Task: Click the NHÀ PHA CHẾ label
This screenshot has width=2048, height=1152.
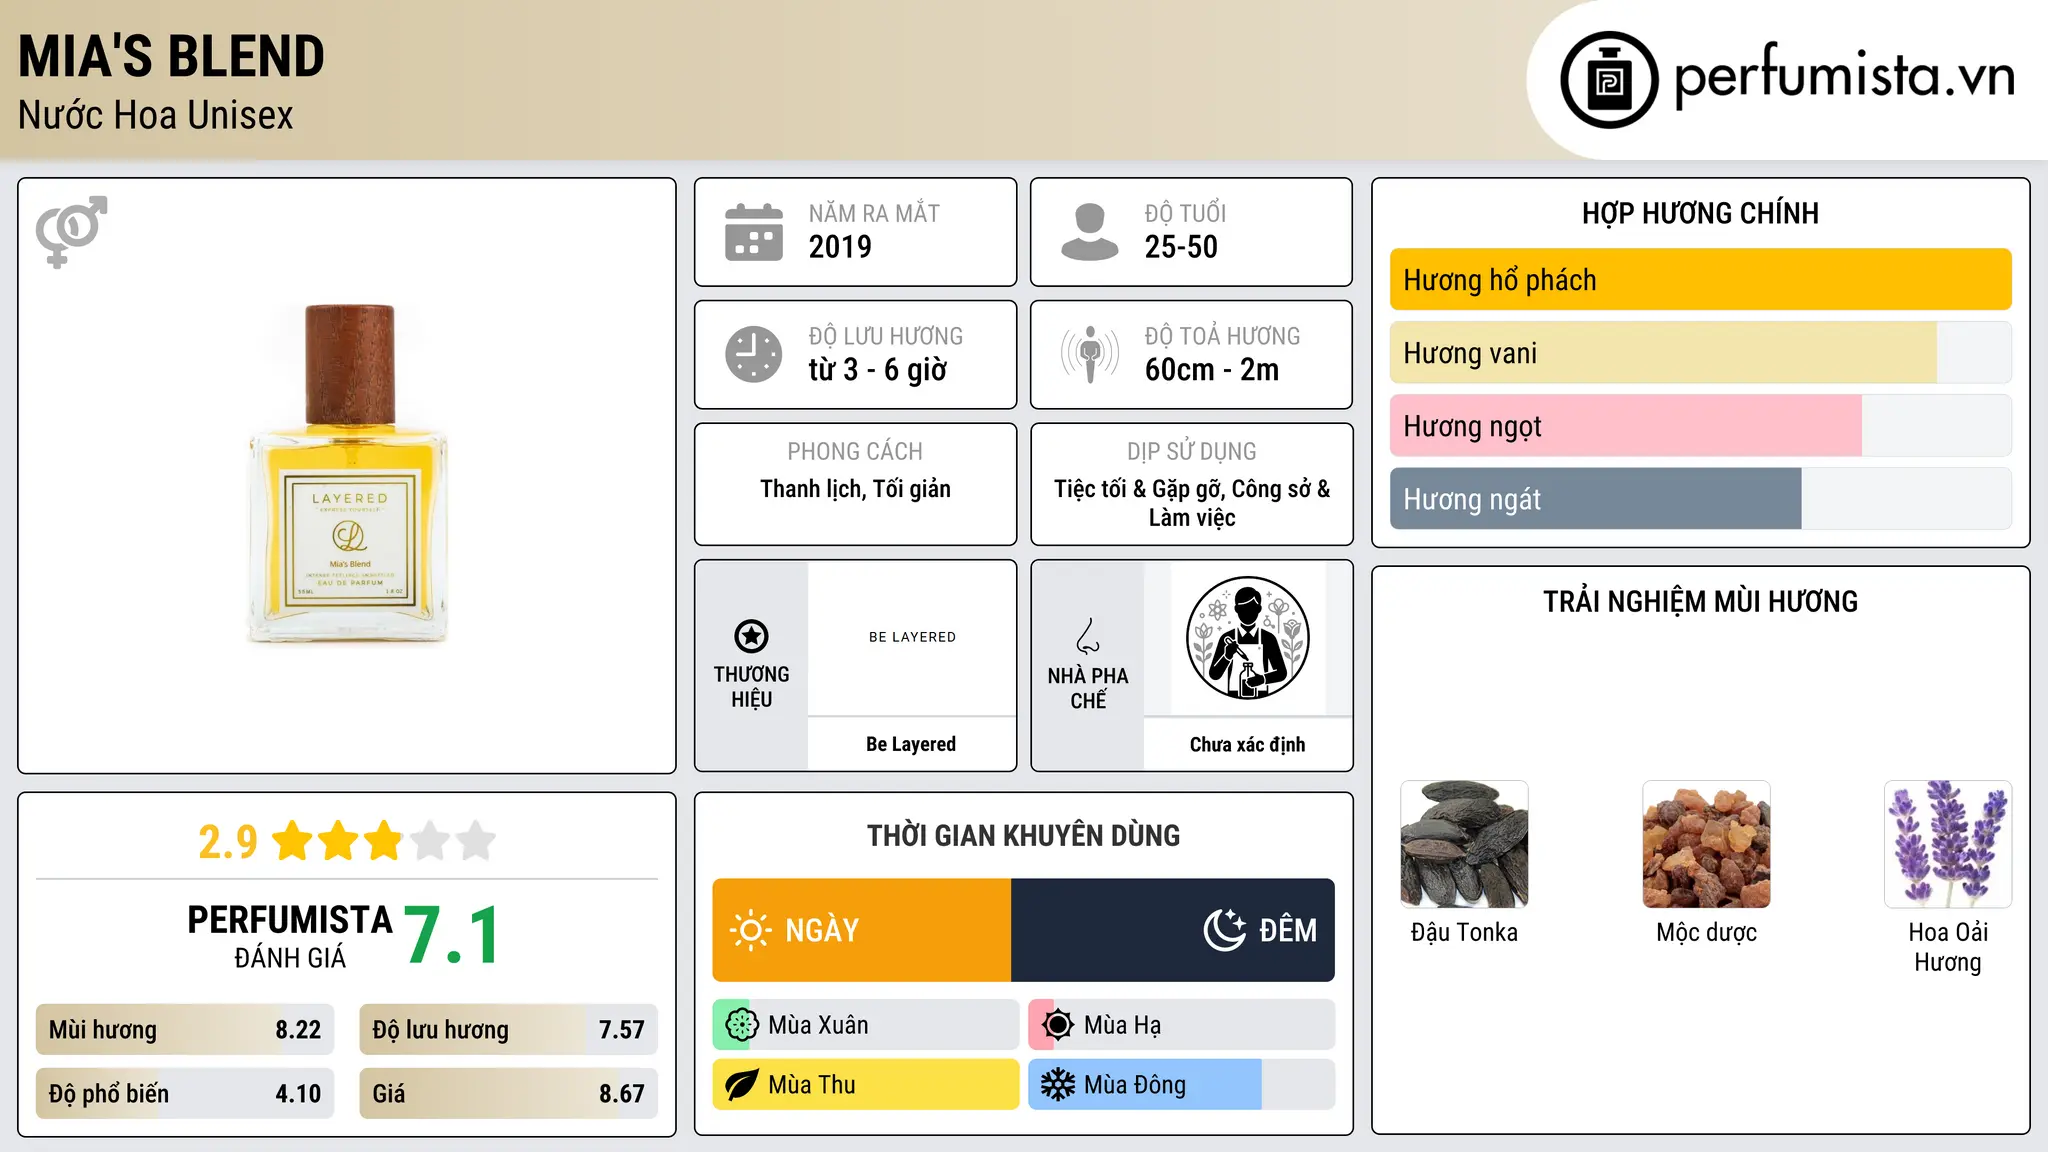Action: 1088,688
